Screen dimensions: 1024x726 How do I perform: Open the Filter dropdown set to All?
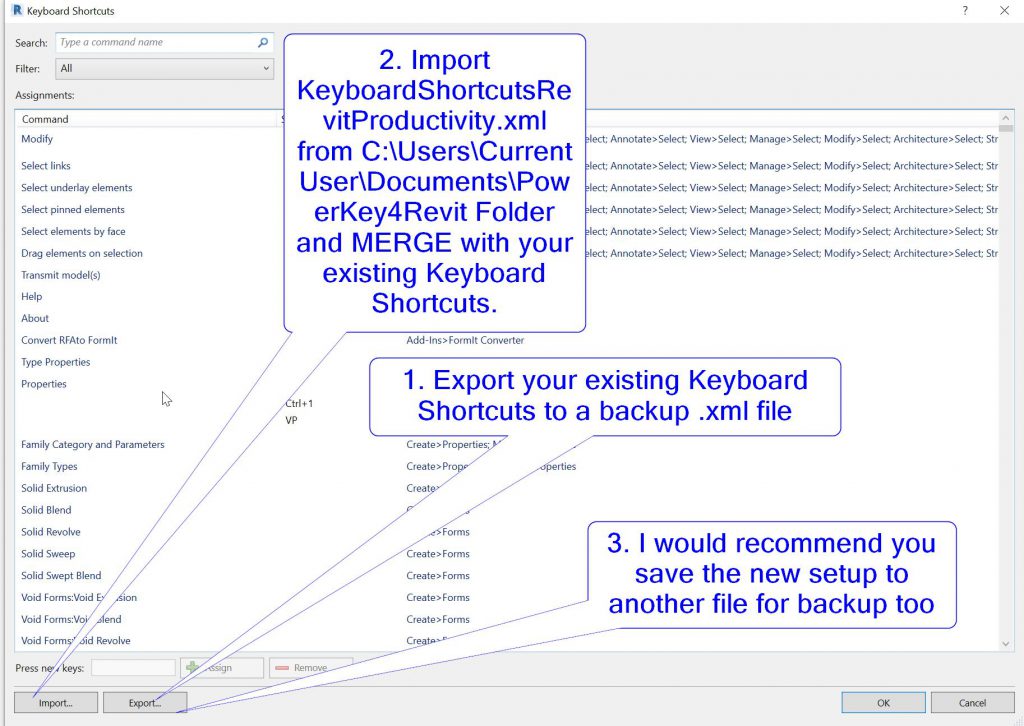[x=165, y=69]
